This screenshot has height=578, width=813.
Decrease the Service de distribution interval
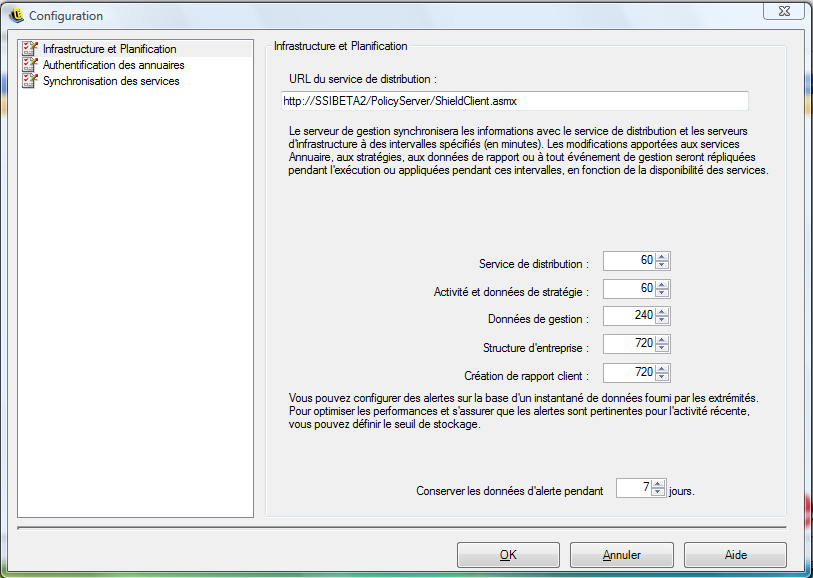(662, 264)
